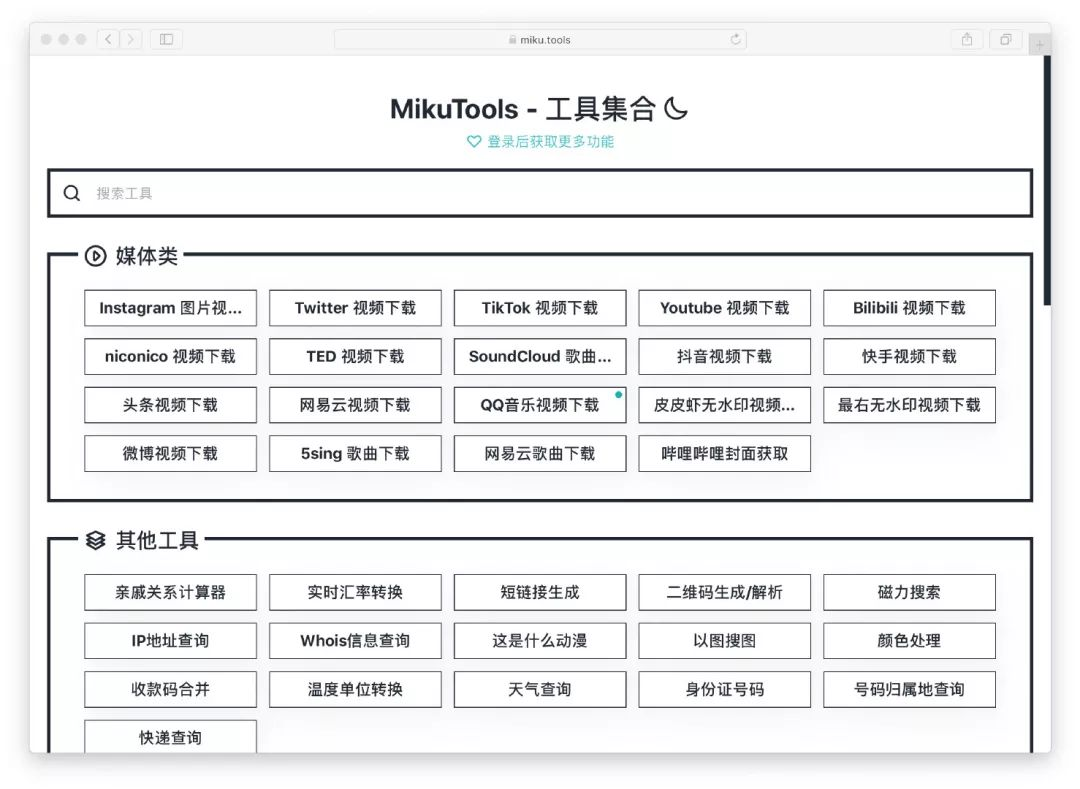Screen dimensions: 1080x789
Task: Open a new tab with the plus button
Action: click(x=1039, y=45)
